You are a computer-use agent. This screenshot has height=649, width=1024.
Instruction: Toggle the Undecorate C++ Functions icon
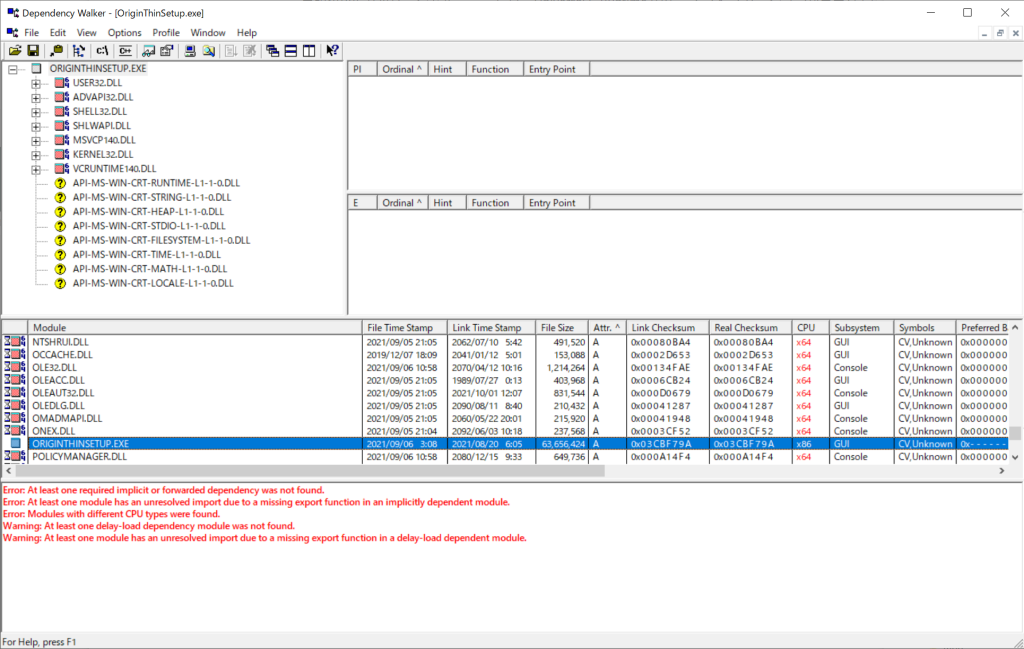125,51
